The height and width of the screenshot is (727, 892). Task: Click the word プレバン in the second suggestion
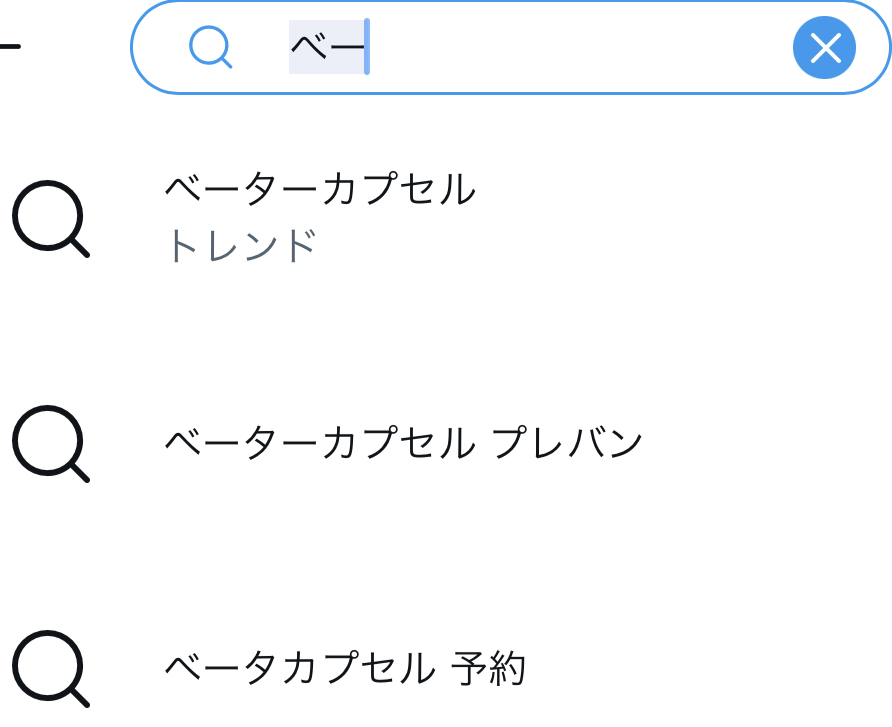568,443
